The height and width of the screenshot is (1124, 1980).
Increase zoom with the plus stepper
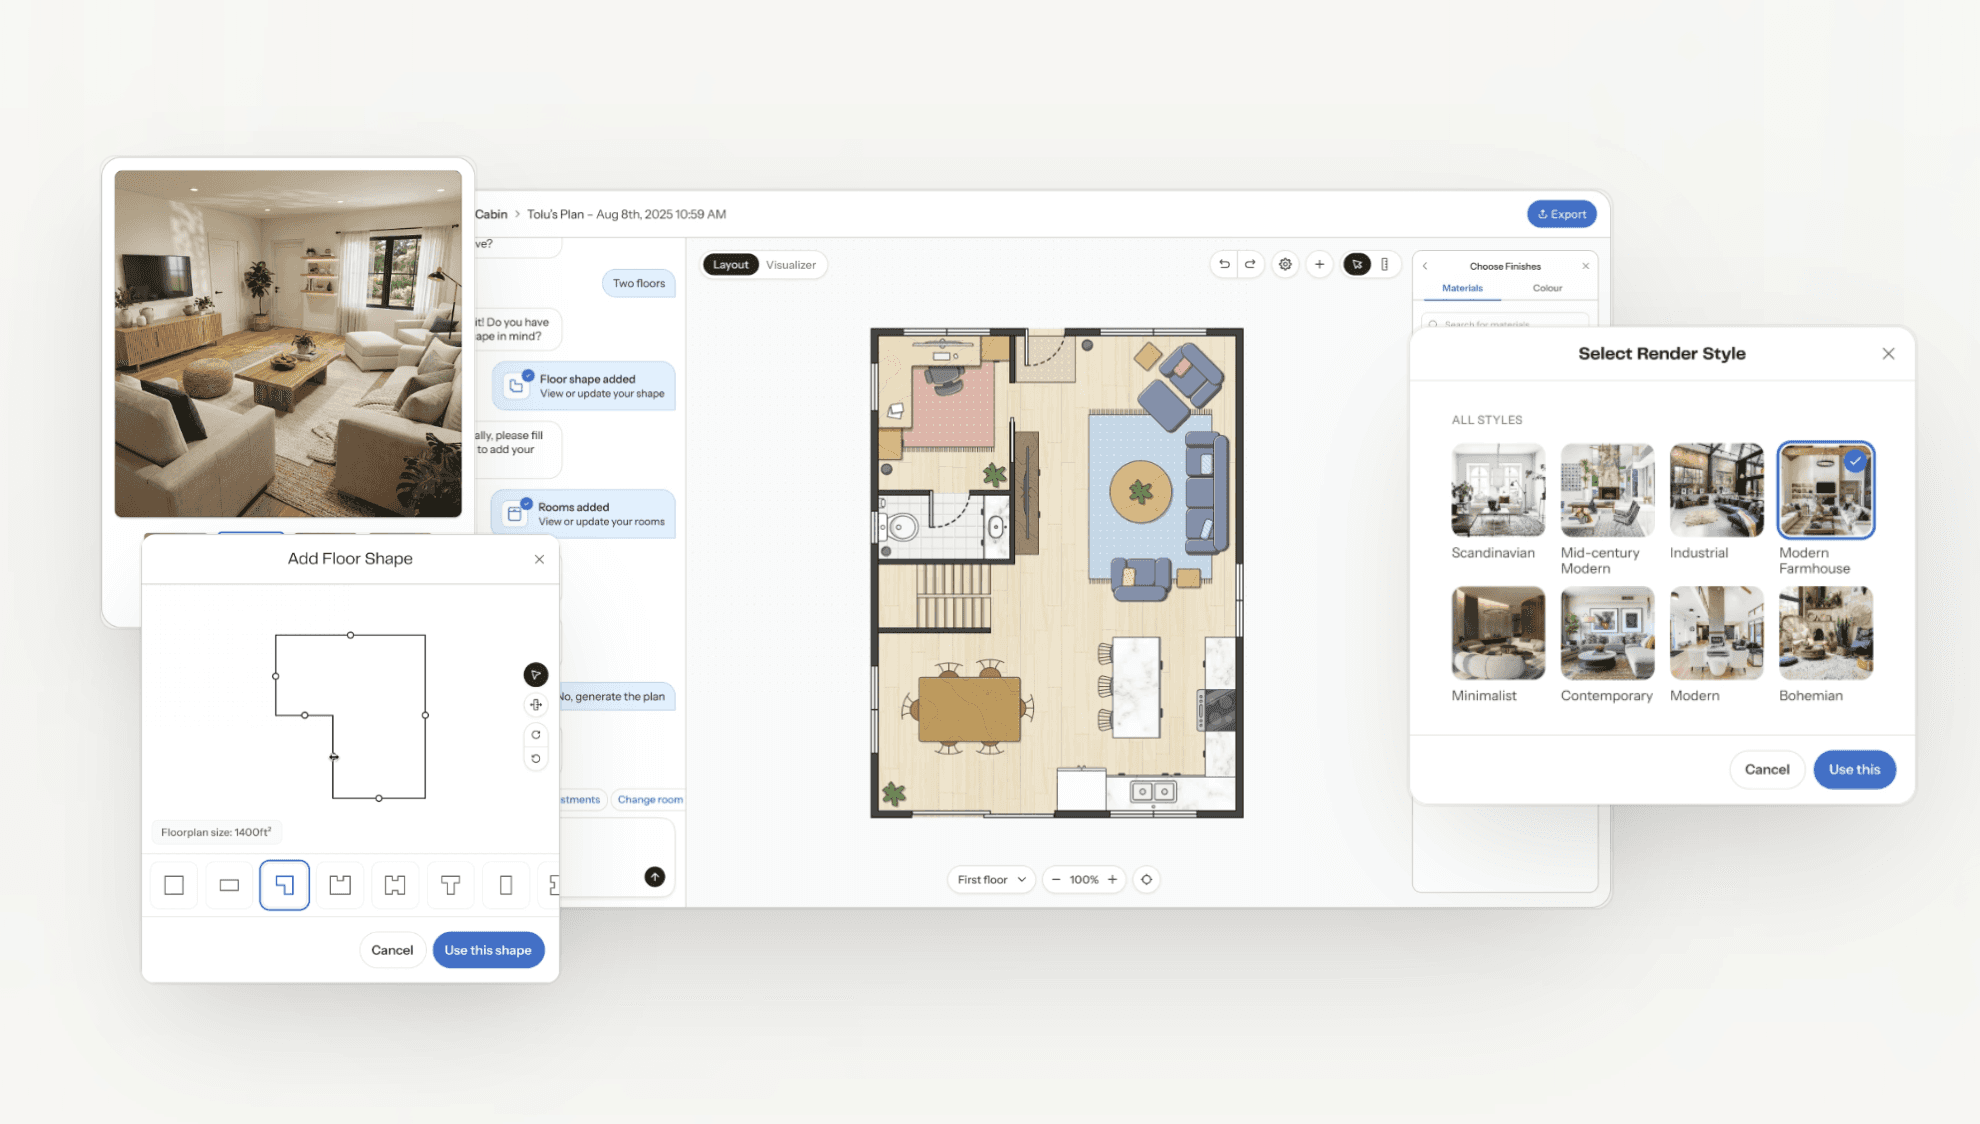[x=1112, y=880]
